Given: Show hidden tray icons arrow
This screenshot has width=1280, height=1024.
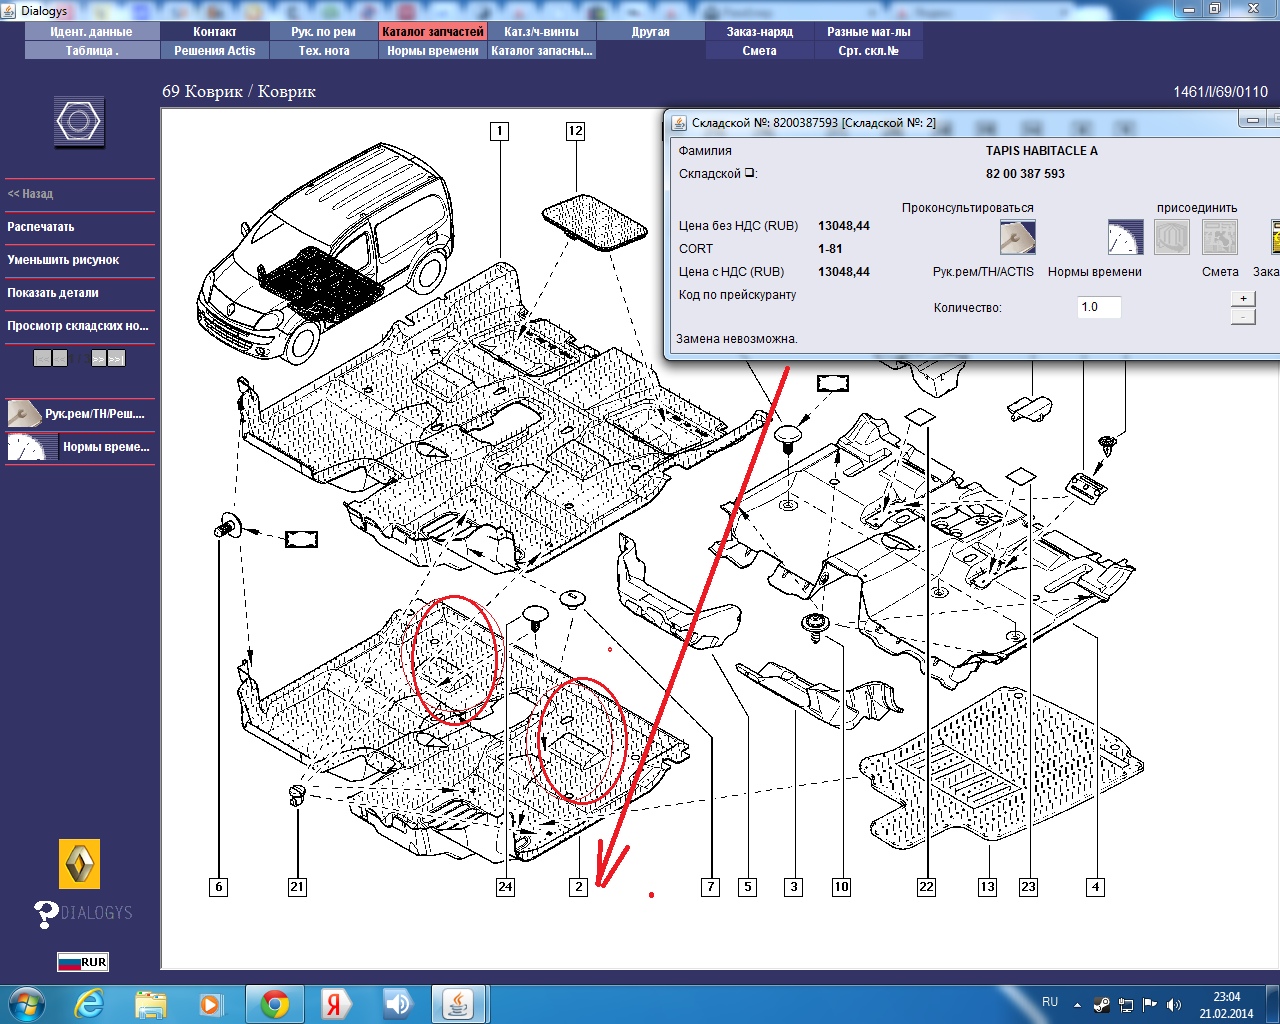Looking at the screenshot, I should [x=1077, y=1005].
